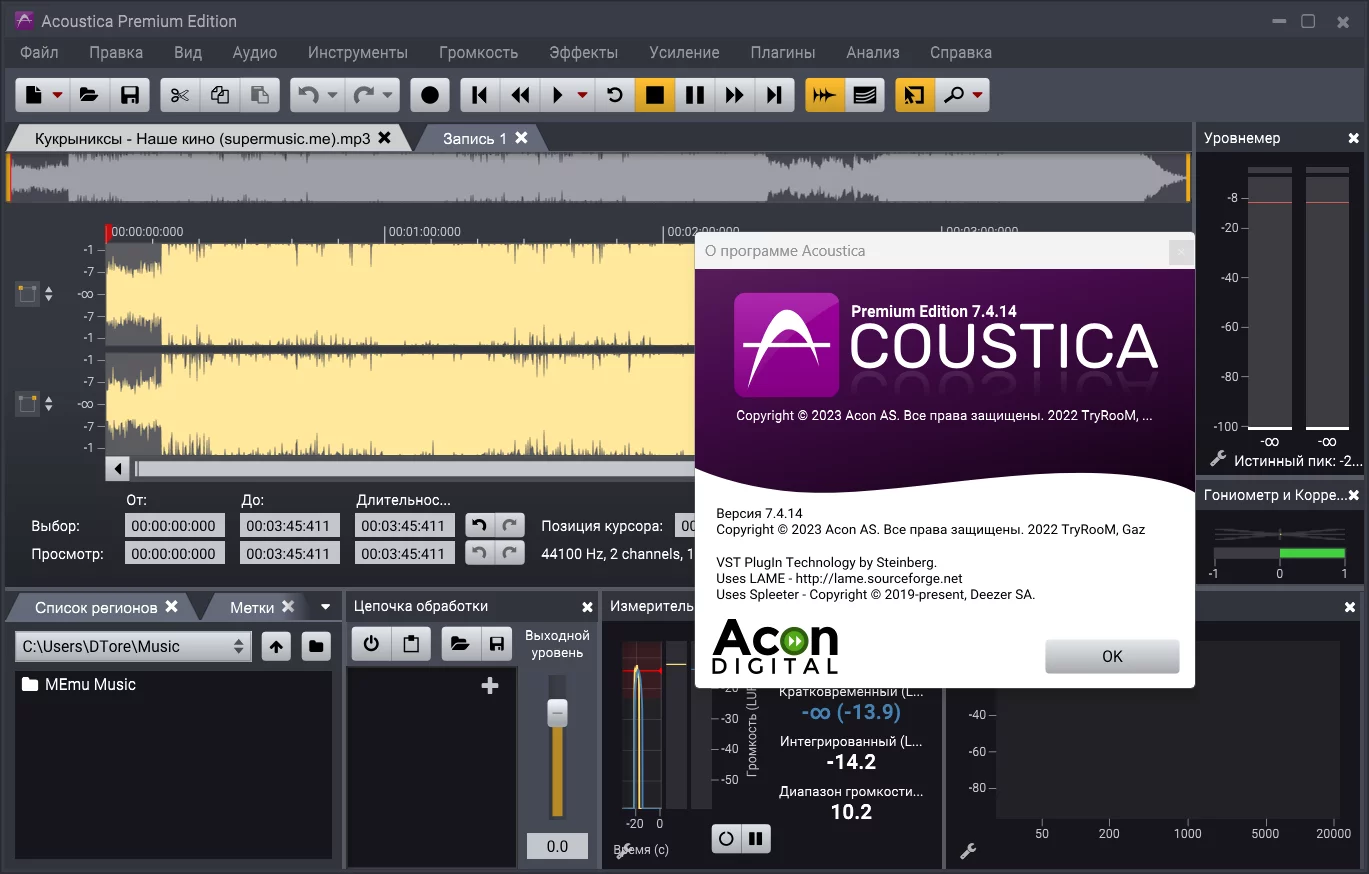Toggle the spectral view mode
Viewport: 1369px width, 874px height.
(865, 95)
